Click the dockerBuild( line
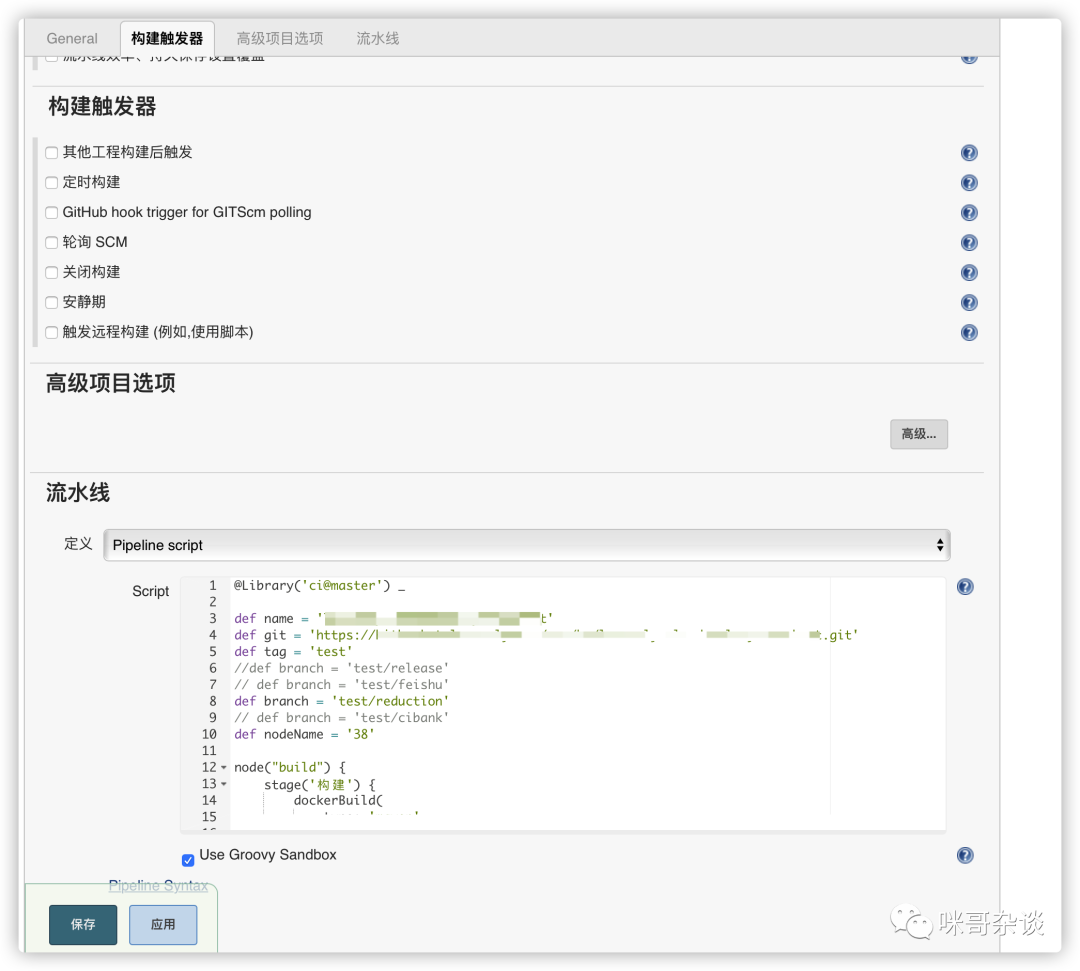This screenshot has width=1080, height=971. point(338,800)
